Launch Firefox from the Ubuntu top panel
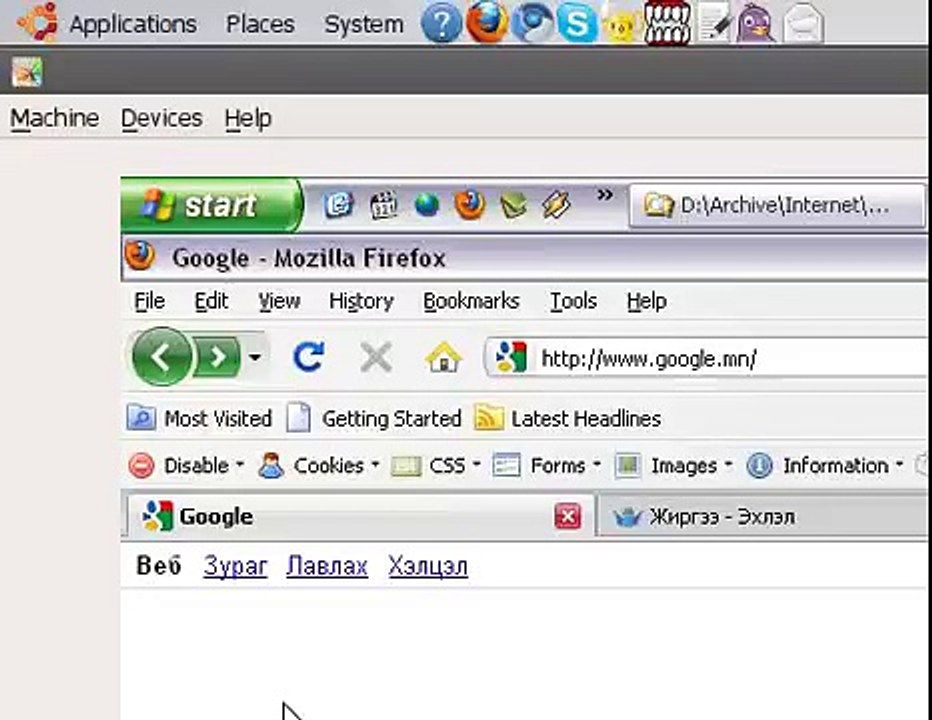 point(487,23)
